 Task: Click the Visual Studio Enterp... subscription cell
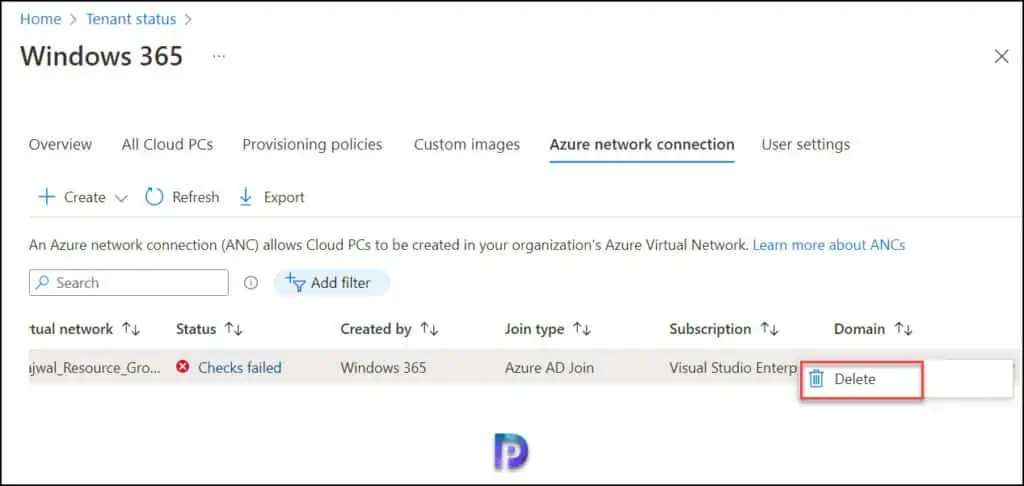pos(733,368)
